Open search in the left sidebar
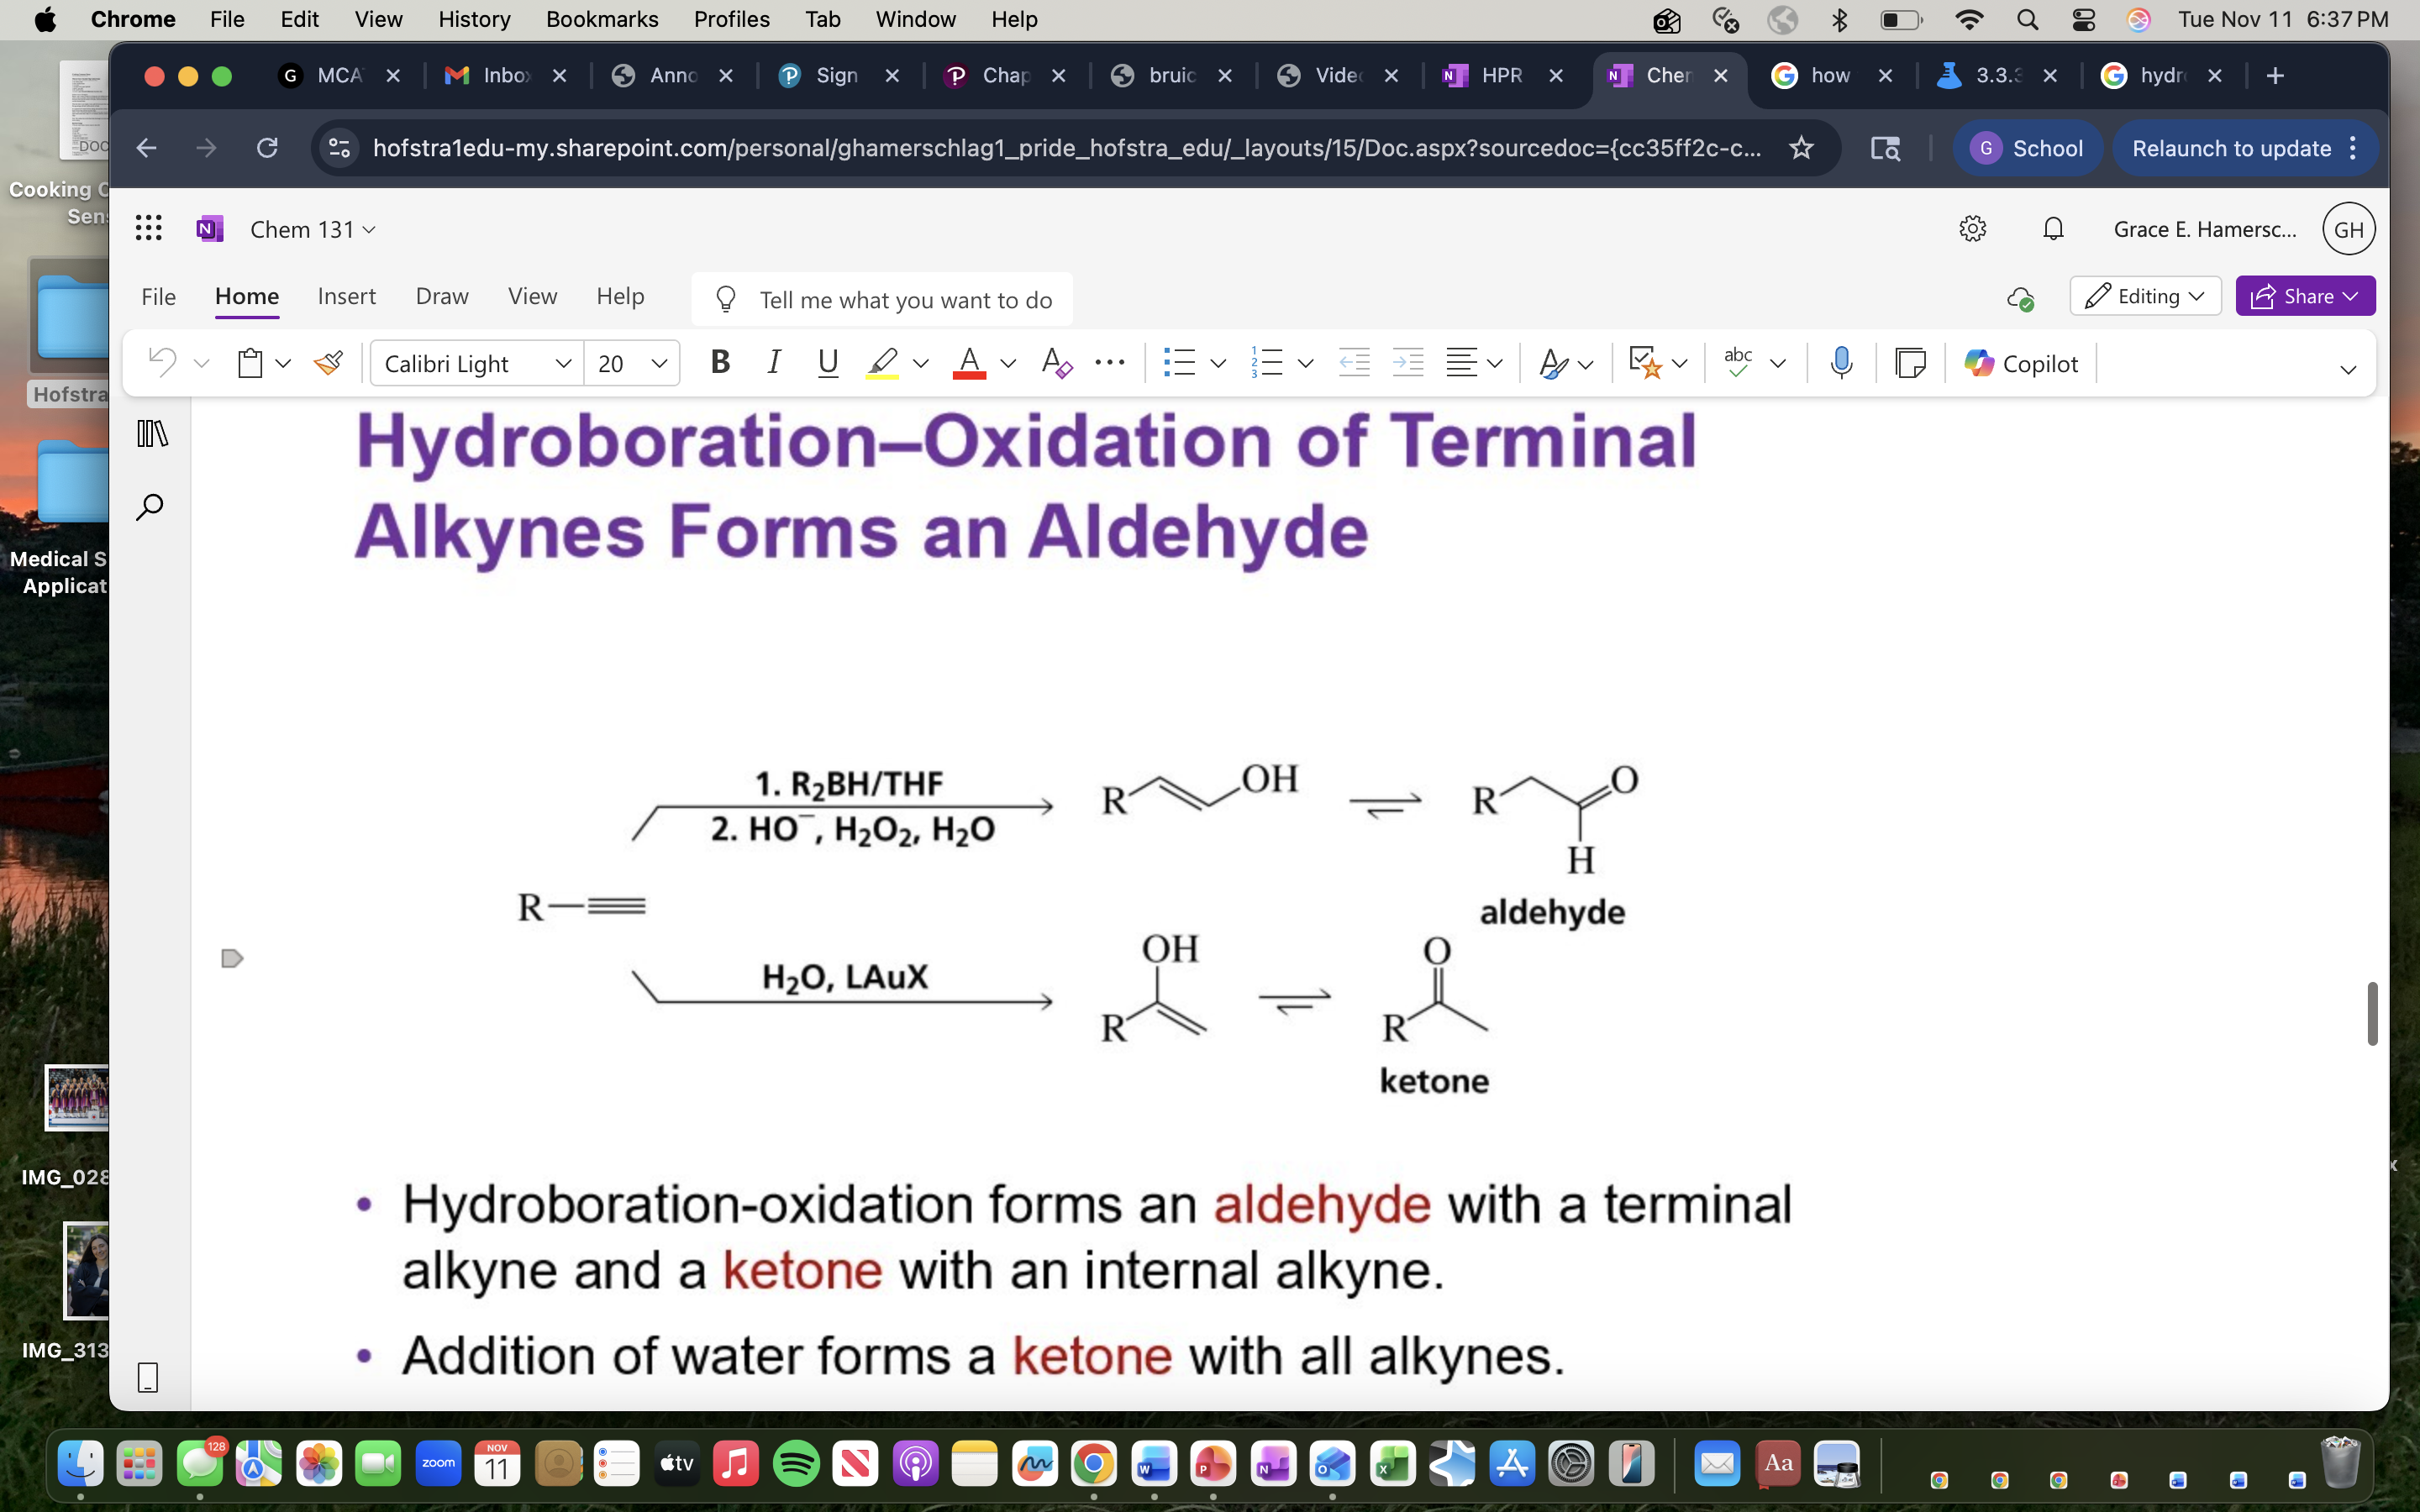This screenshot has width=2420, height=1512. tap(149, 507)
